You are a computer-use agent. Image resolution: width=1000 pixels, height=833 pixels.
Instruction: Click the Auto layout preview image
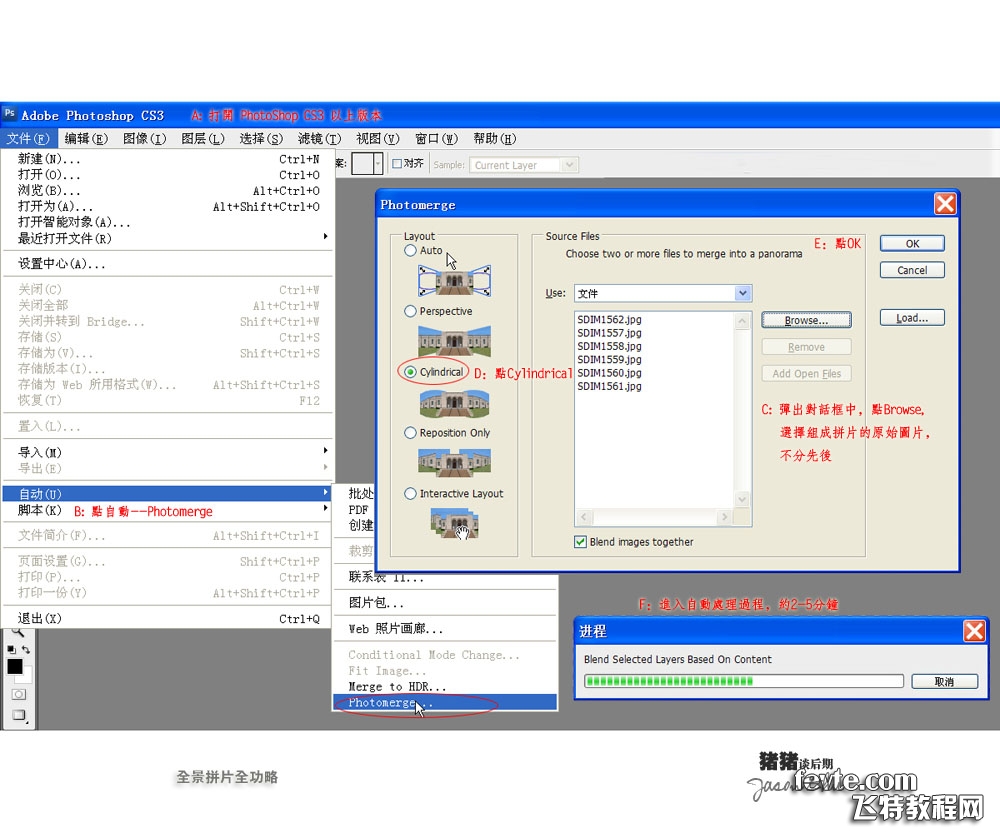pyautogui.click(x=454, y=281)
